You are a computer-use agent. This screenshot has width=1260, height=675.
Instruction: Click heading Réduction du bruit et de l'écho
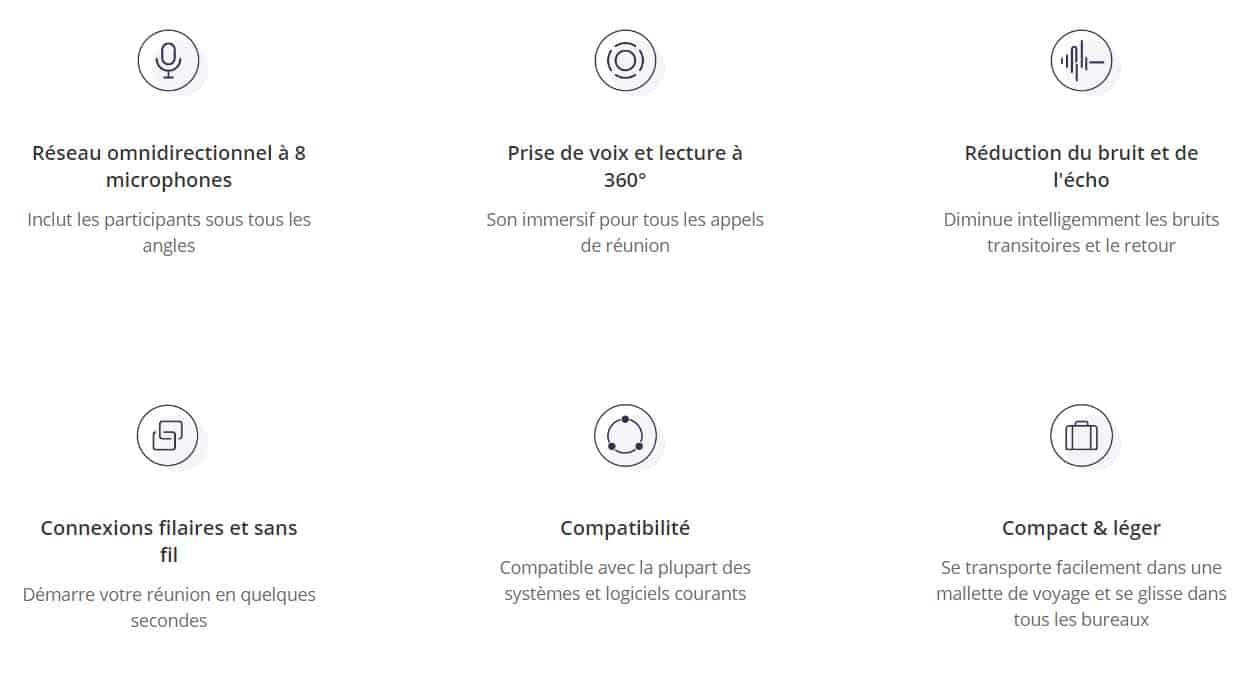click(x=1081, y=167)
